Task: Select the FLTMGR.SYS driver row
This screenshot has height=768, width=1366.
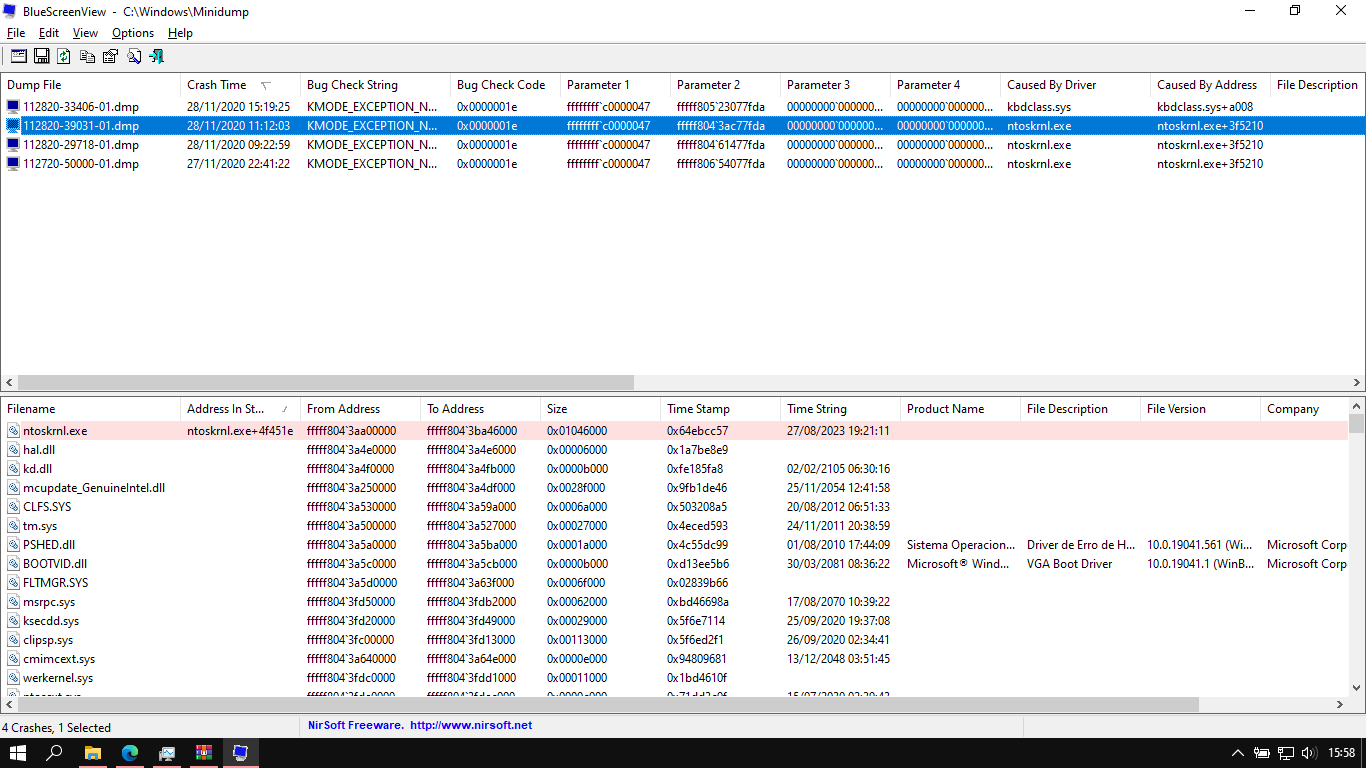Action: (x=674, y=583)
